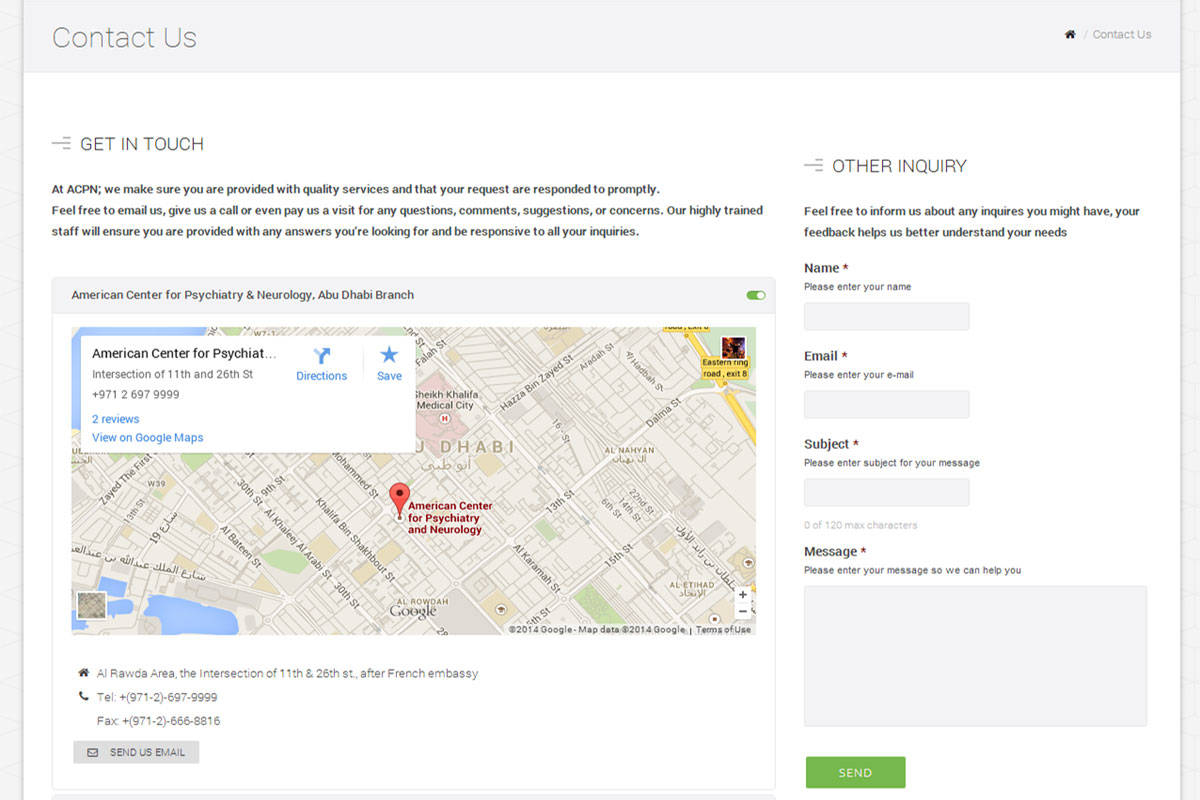Click the fax number +(971-2)-666-8816
Screen dimensions: 1200x800
(x=171, y=721)
